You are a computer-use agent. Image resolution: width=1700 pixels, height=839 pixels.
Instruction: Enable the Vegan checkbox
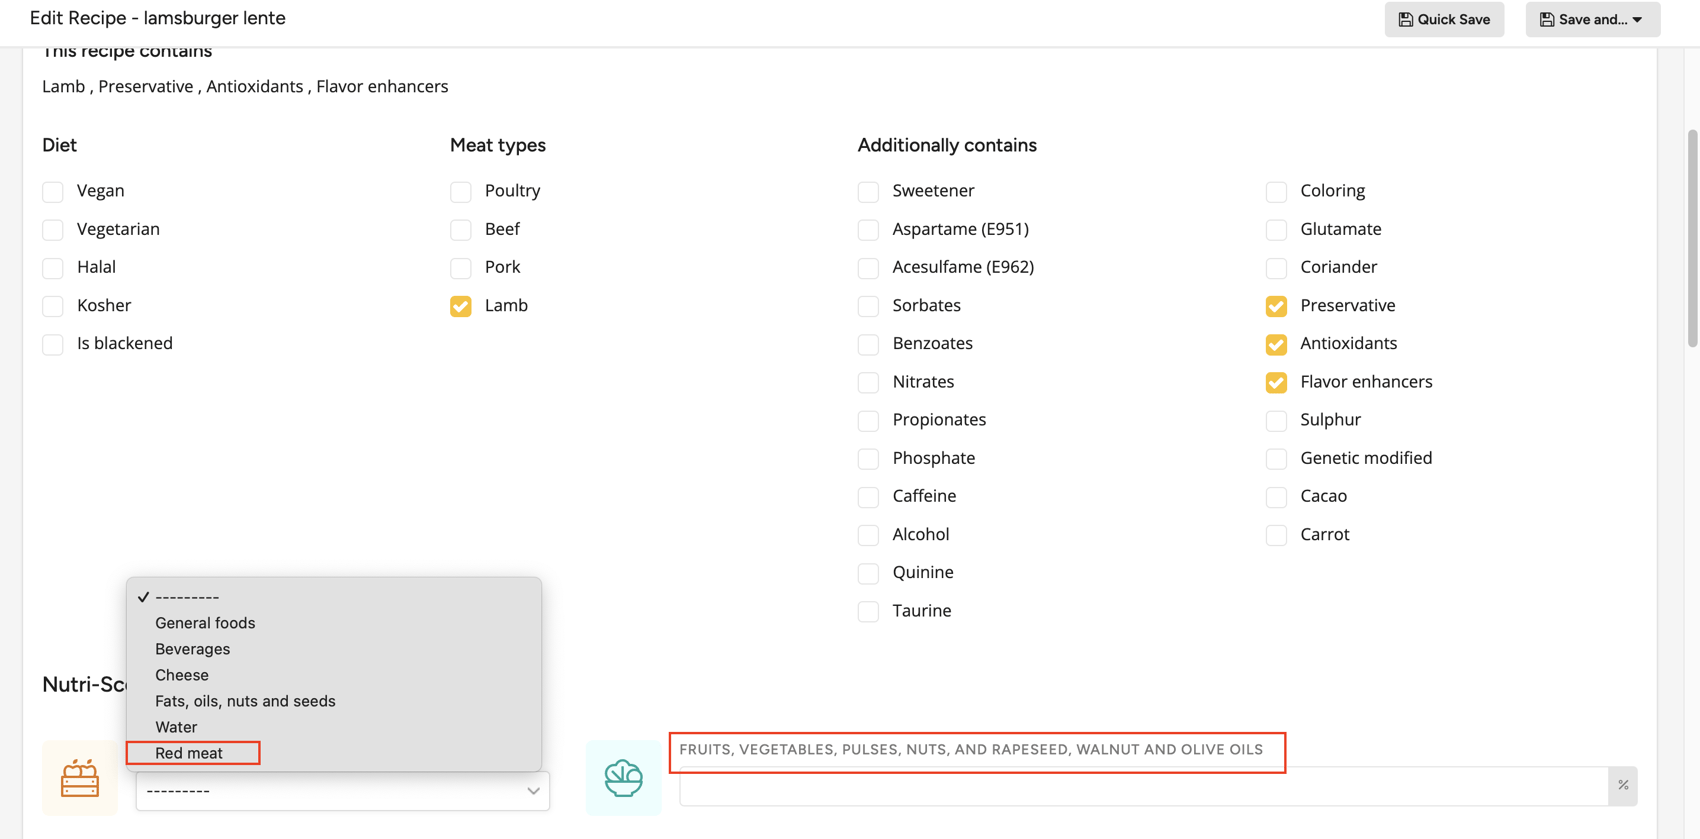pyautogui.click(x=53, y=191)
